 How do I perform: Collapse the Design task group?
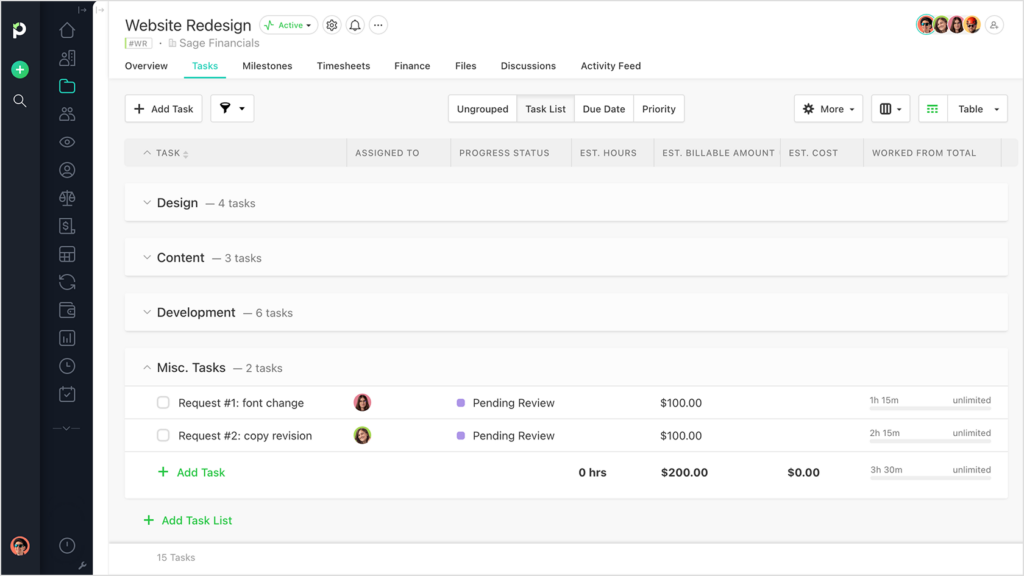tap(146, 202)
